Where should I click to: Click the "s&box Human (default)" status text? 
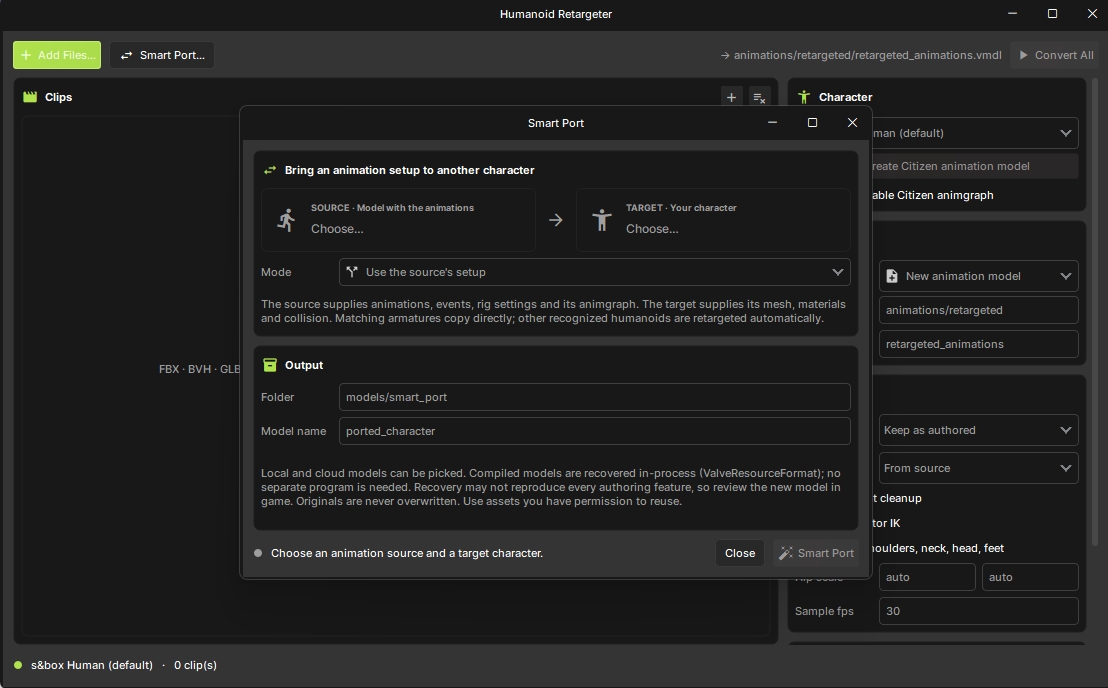pos(92,665)
